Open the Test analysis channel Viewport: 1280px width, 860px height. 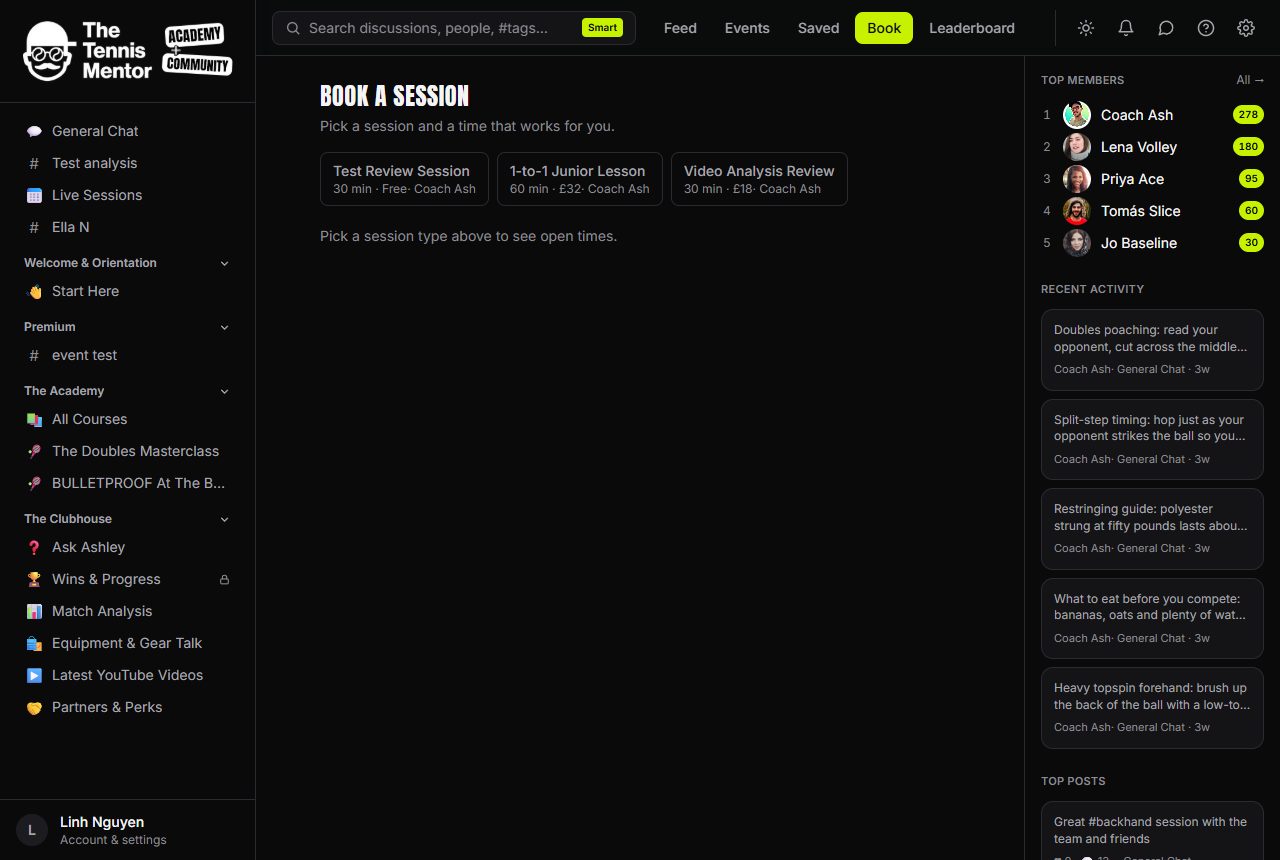(x=127, y=163)
